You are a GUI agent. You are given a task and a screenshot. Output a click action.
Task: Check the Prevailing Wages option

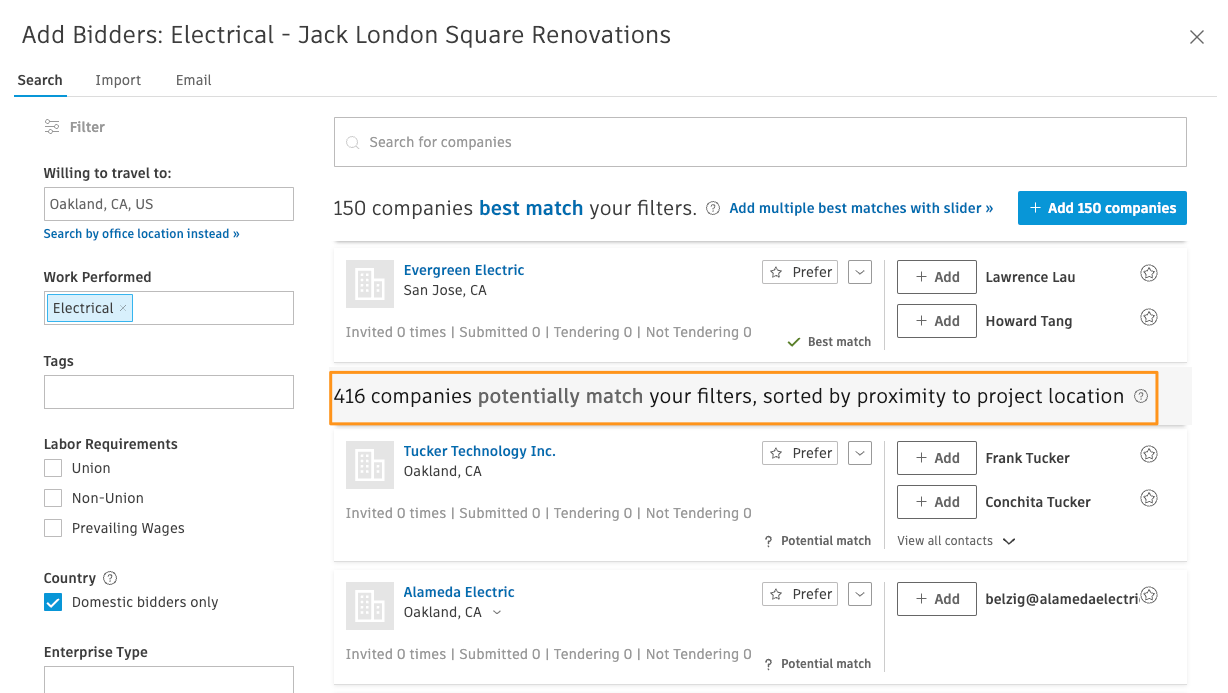tap(52, 528)
